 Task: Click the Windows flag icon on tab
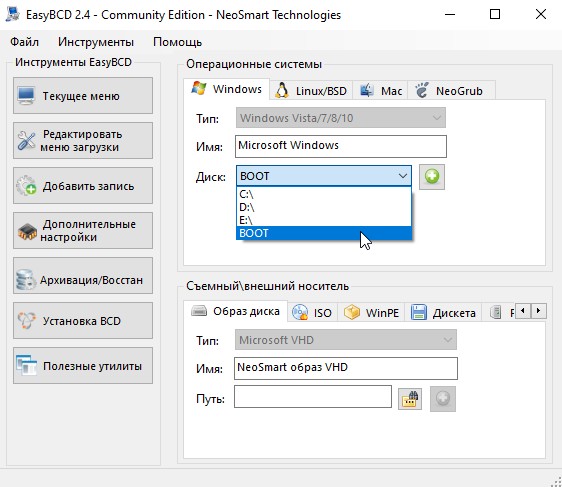click(199, 88)
